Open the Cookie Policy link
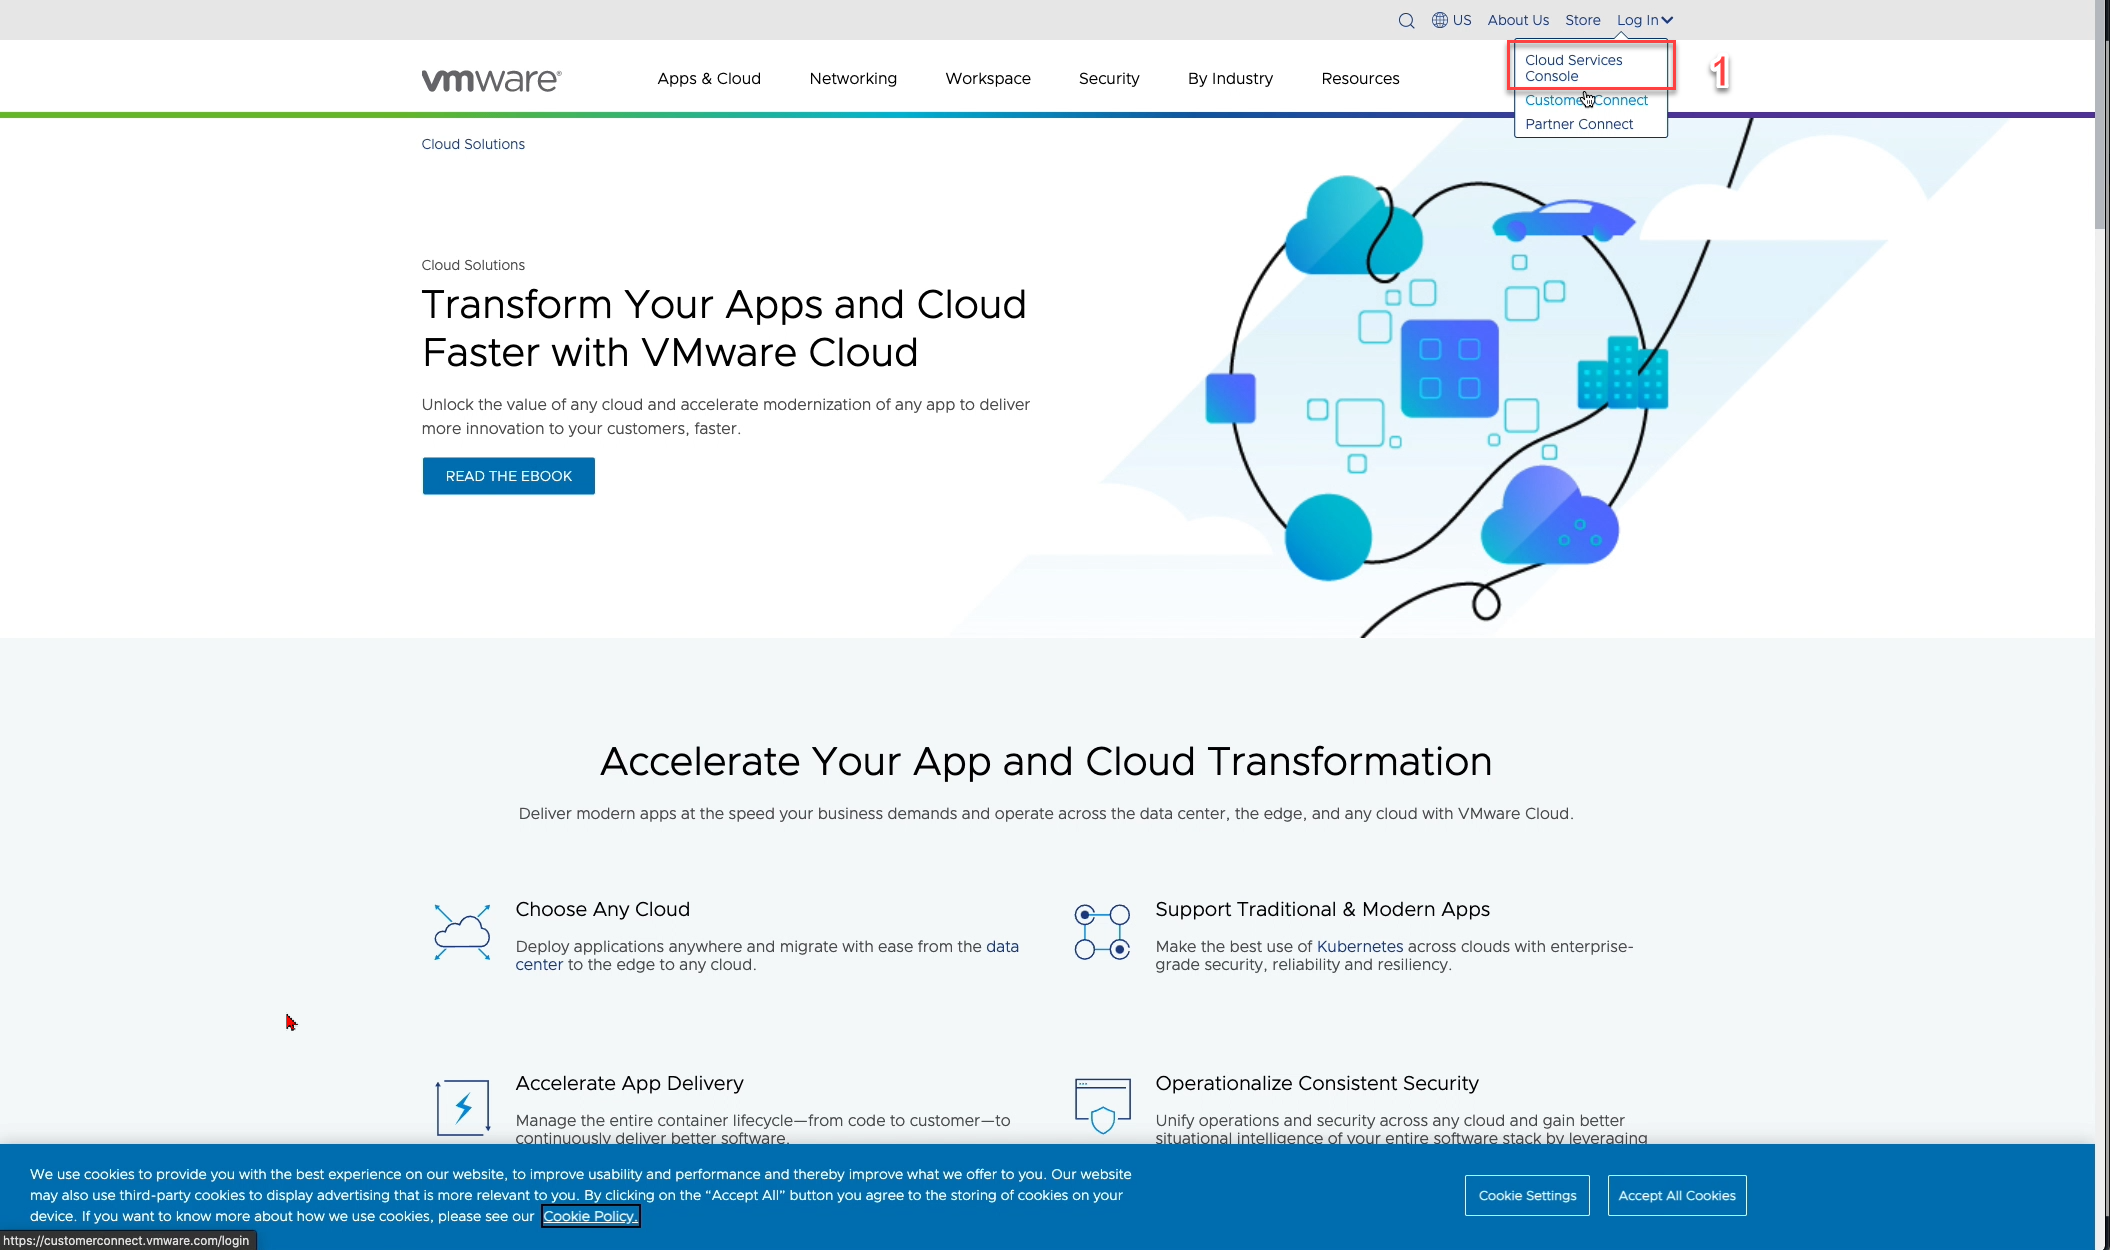The width and height of the screenshot is (2110, 1250). (590, 1216)
